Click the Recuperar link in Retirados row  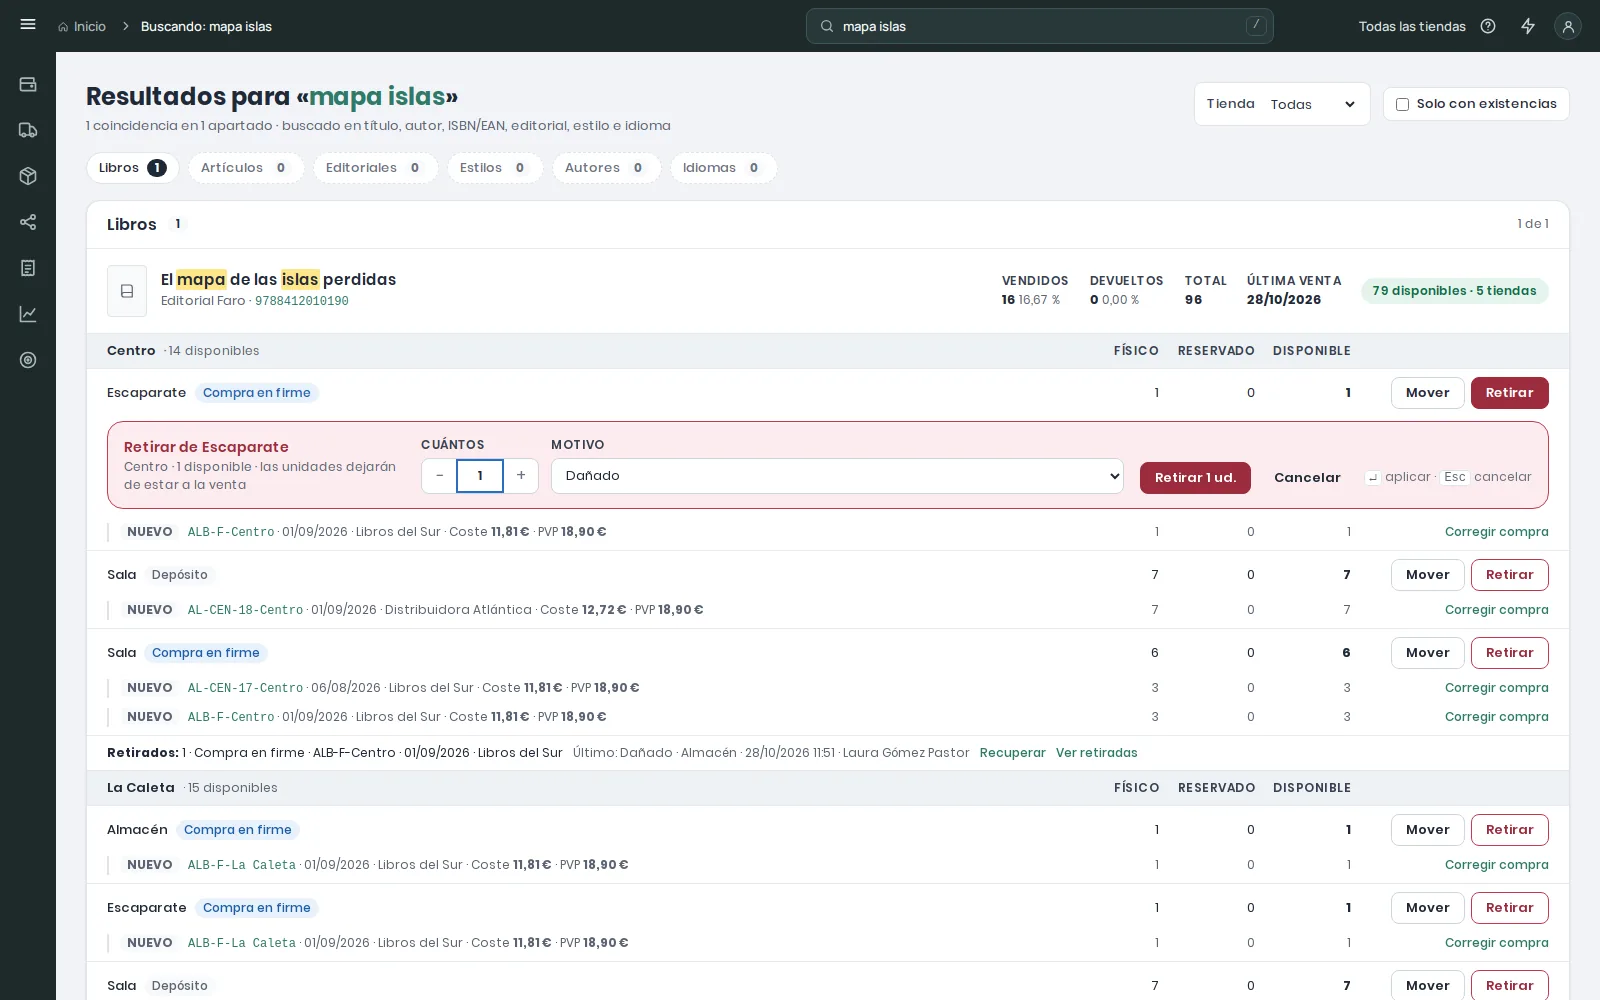click(1012, 753)
